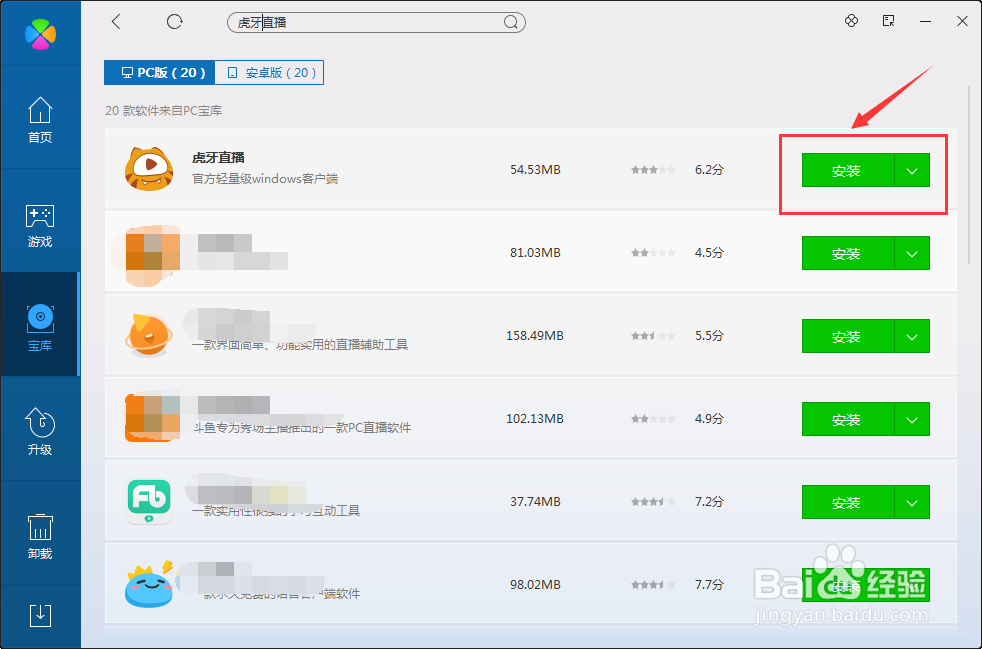The height and width of the screenshot is (649, 982).
Task: Click the colorful app logo in sidebar
Action: click(x=40, y=34)
